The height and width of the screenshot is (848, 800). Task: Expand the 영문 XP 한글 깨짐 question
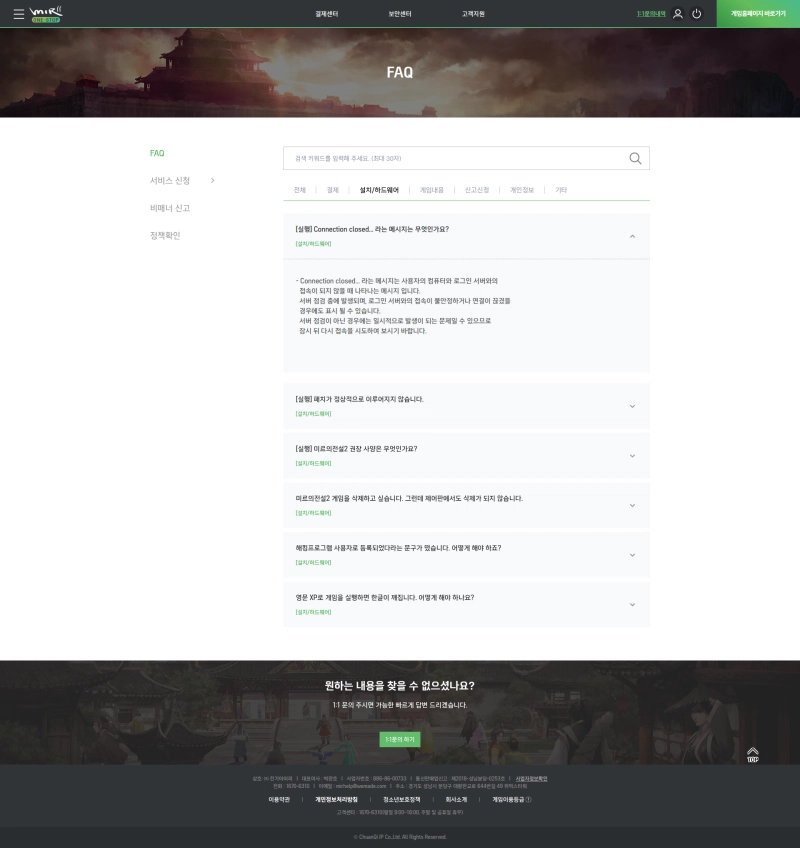coord(632,604)
